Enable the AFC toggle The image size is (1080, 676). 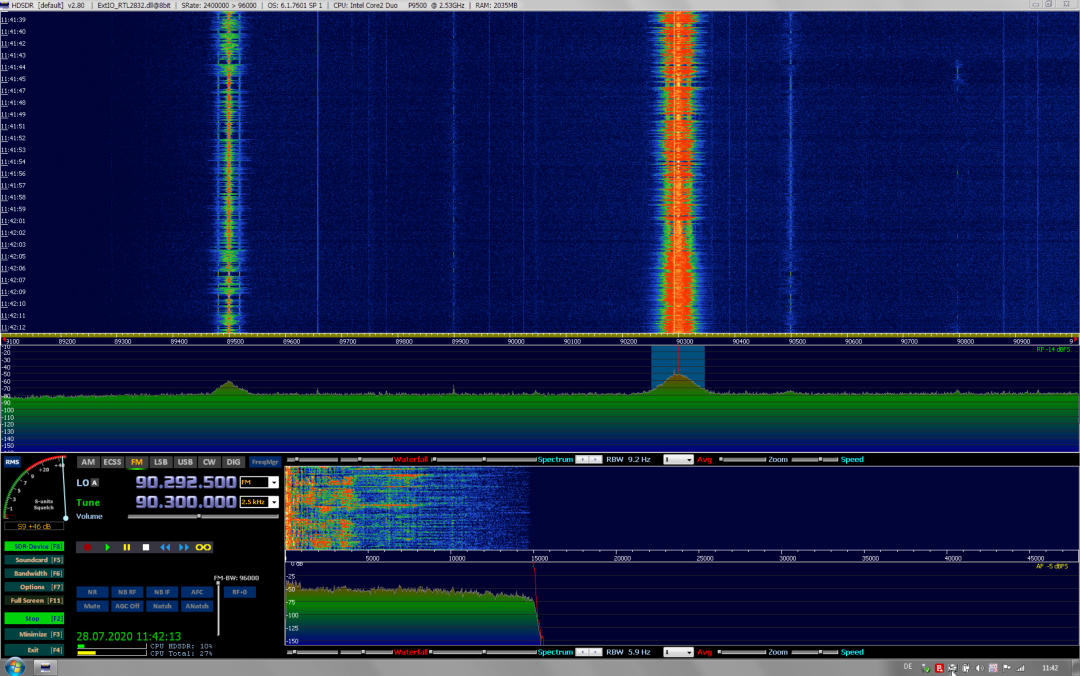[x=197, y=592]
